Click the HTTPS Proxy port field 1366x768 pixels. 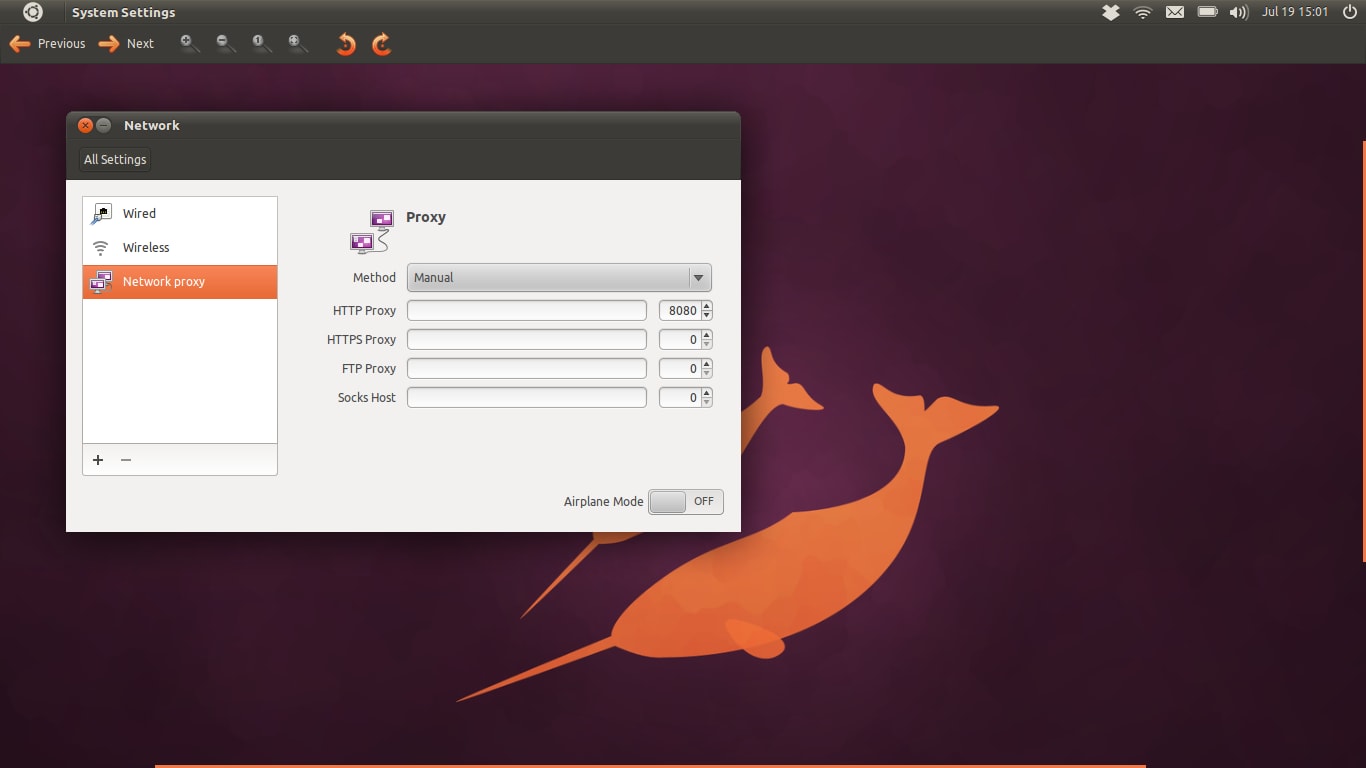(x=680, y=340)
